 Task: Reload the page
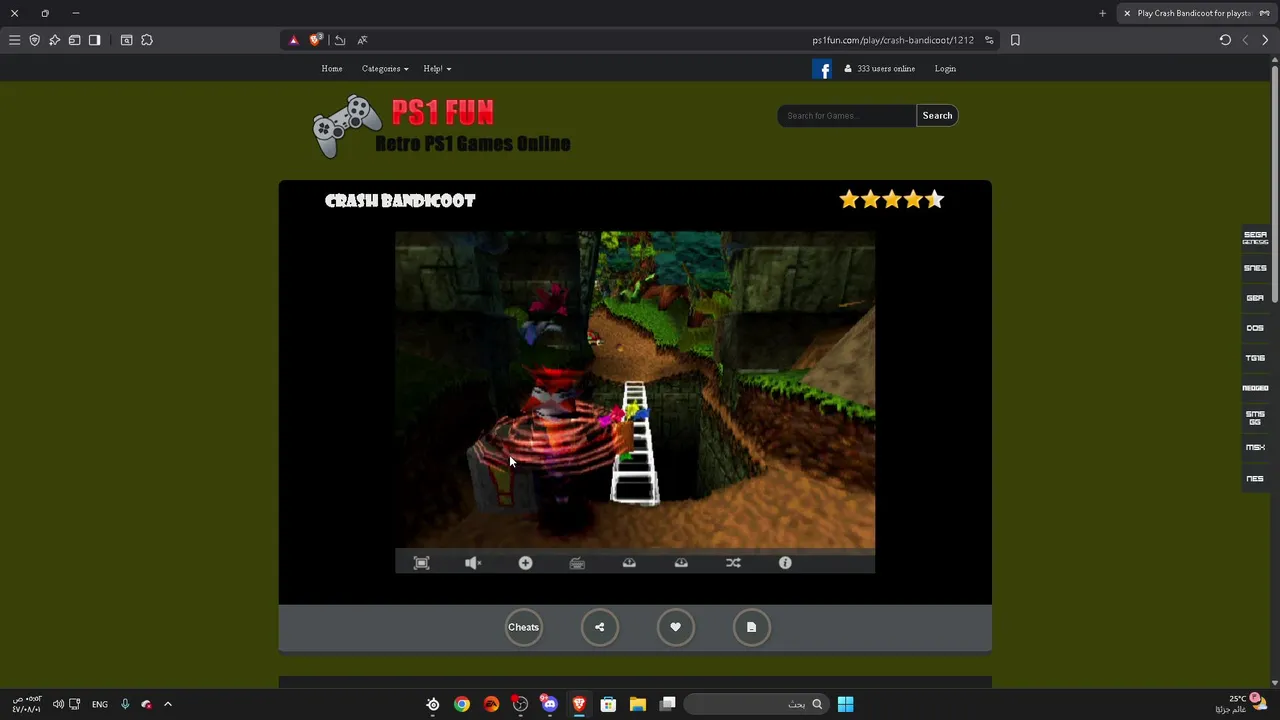(1225, 40)
